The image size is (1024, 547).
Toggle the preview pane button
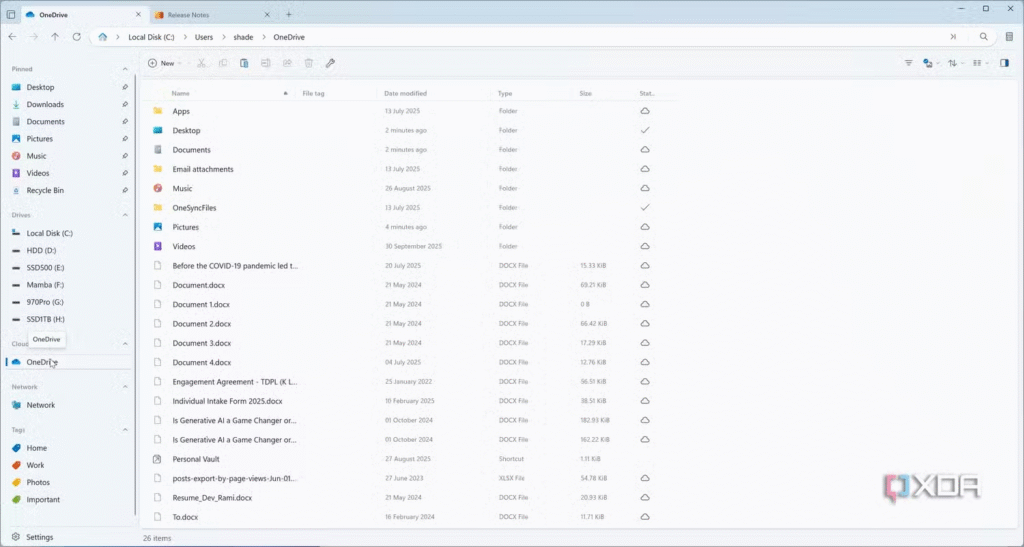point(1005,63)
